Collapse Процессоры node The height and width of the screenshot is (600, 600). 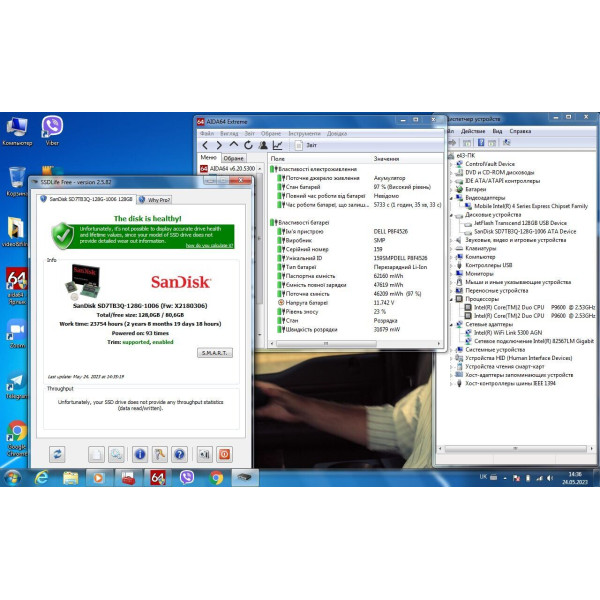[x=452, y=299]
